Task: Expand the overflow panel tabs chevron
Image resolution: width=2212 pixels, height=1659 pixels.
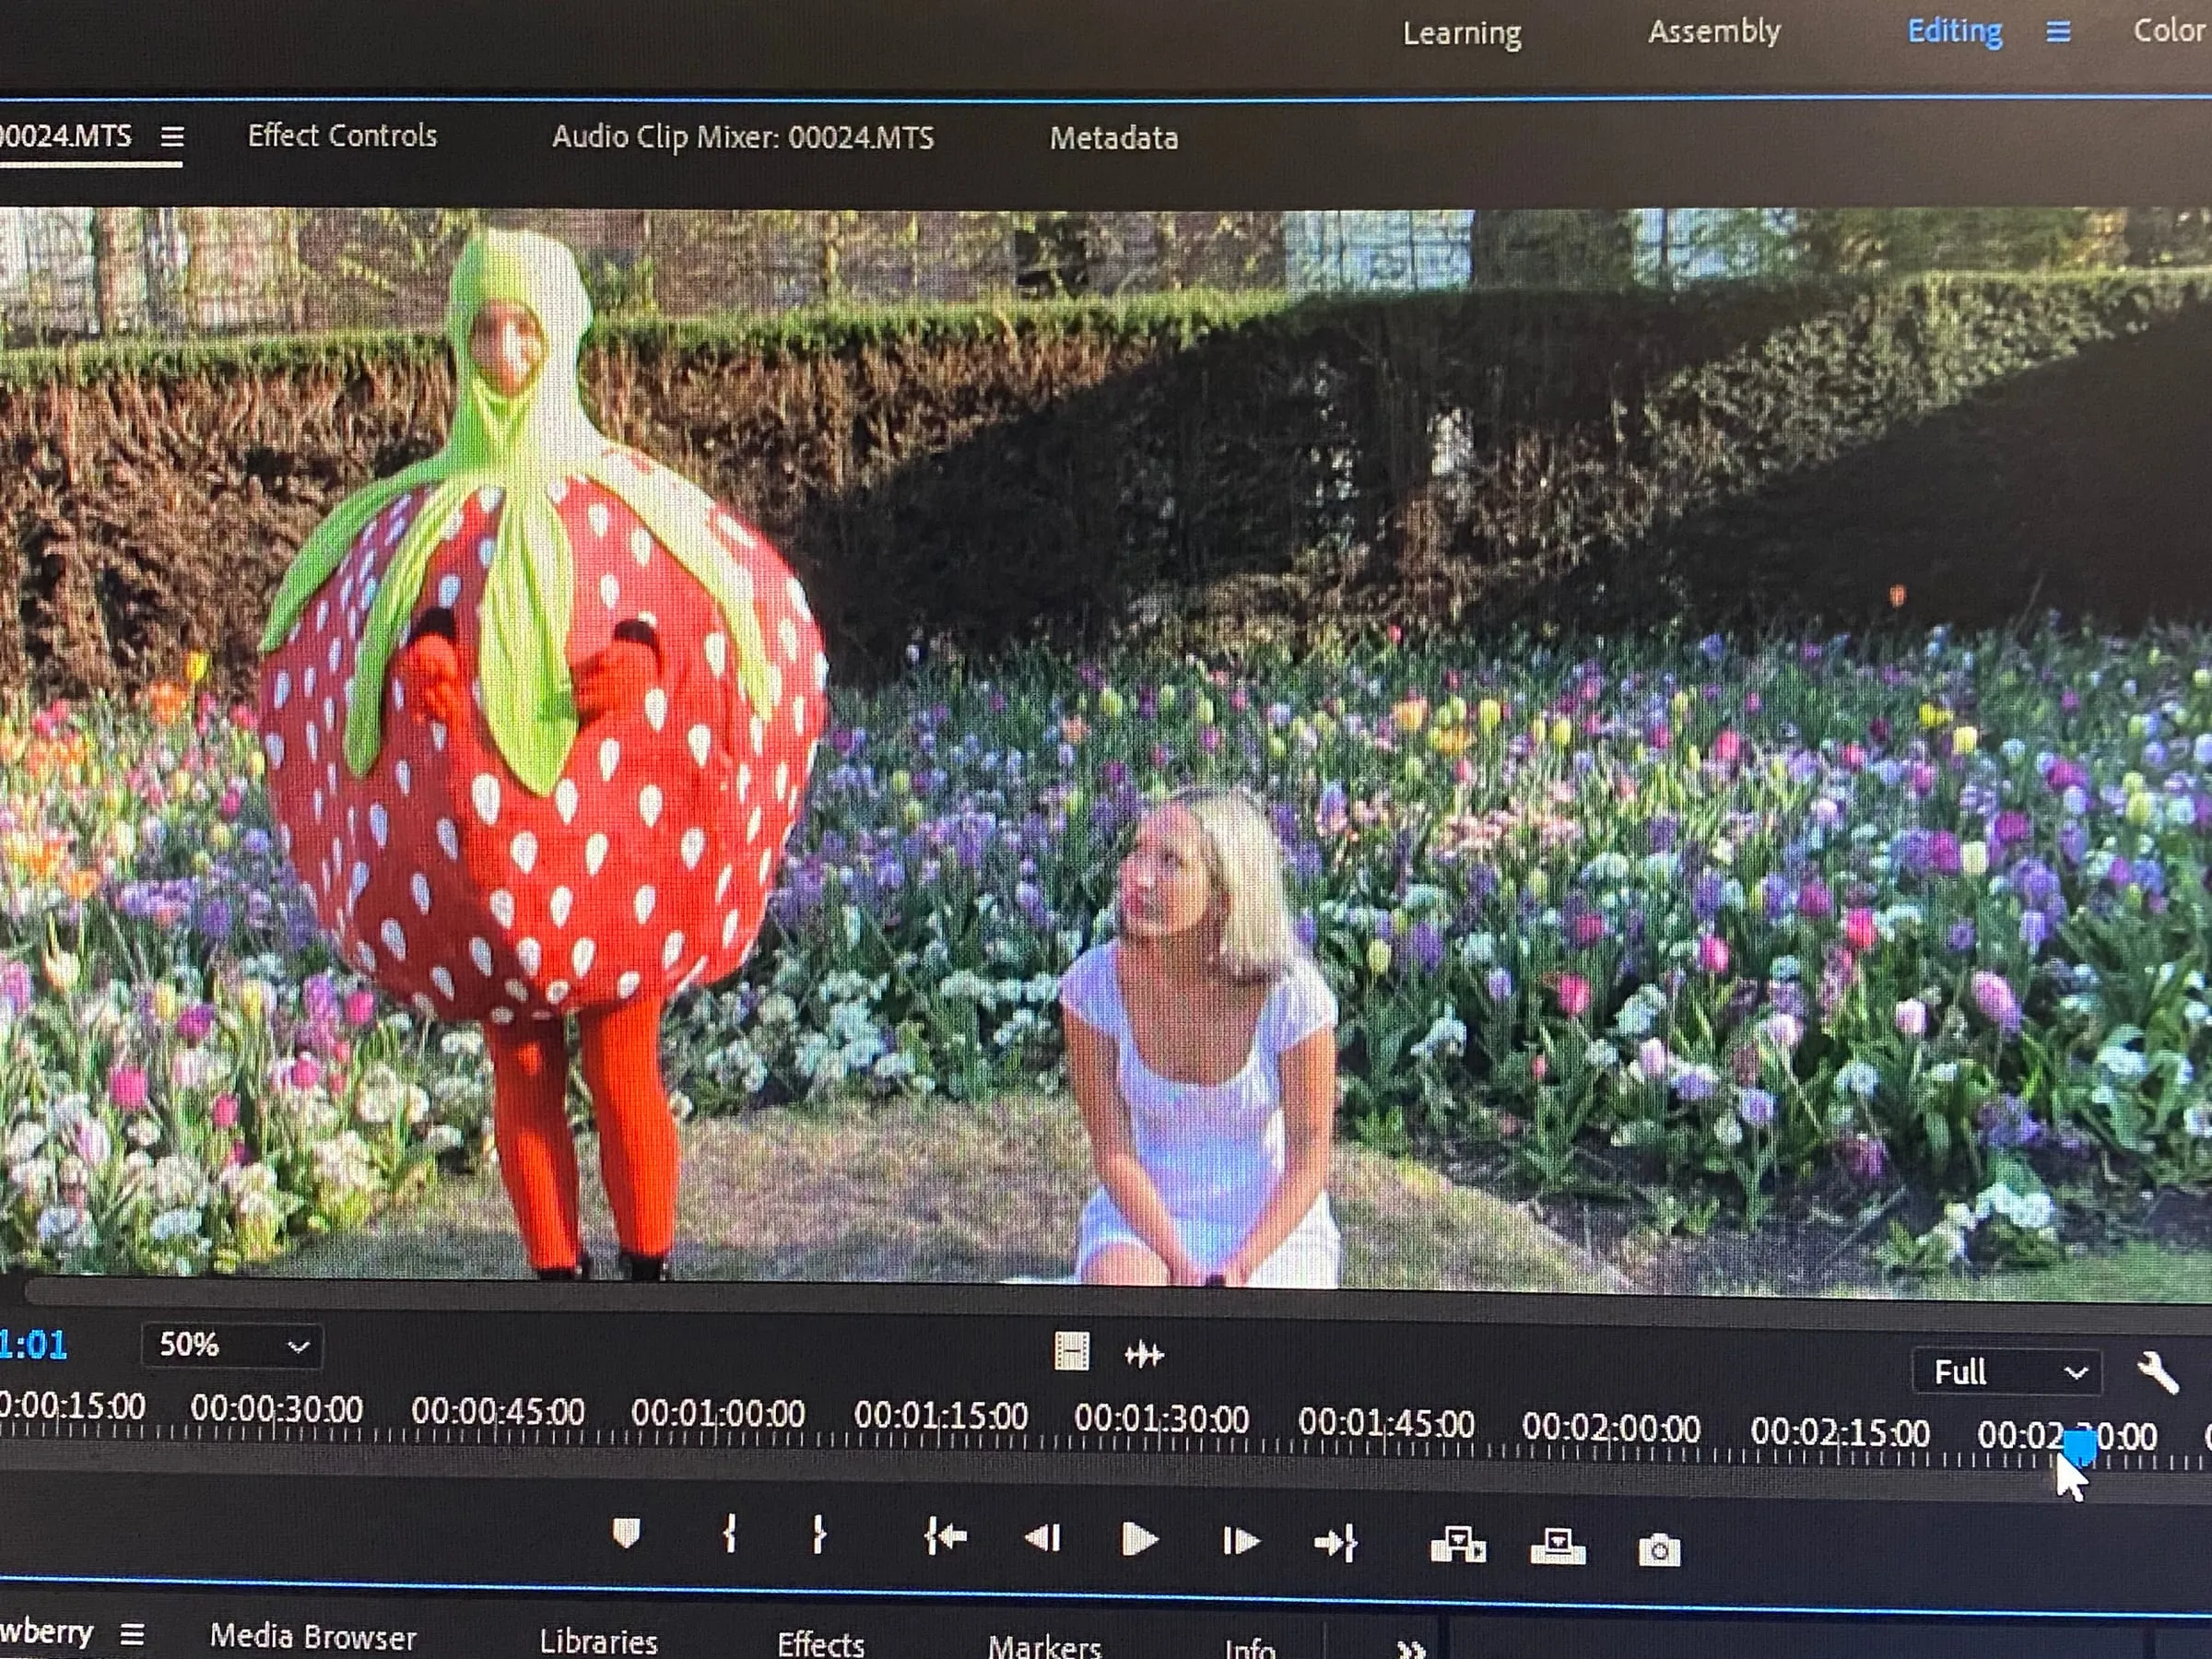Action: pos(1410,1648)
